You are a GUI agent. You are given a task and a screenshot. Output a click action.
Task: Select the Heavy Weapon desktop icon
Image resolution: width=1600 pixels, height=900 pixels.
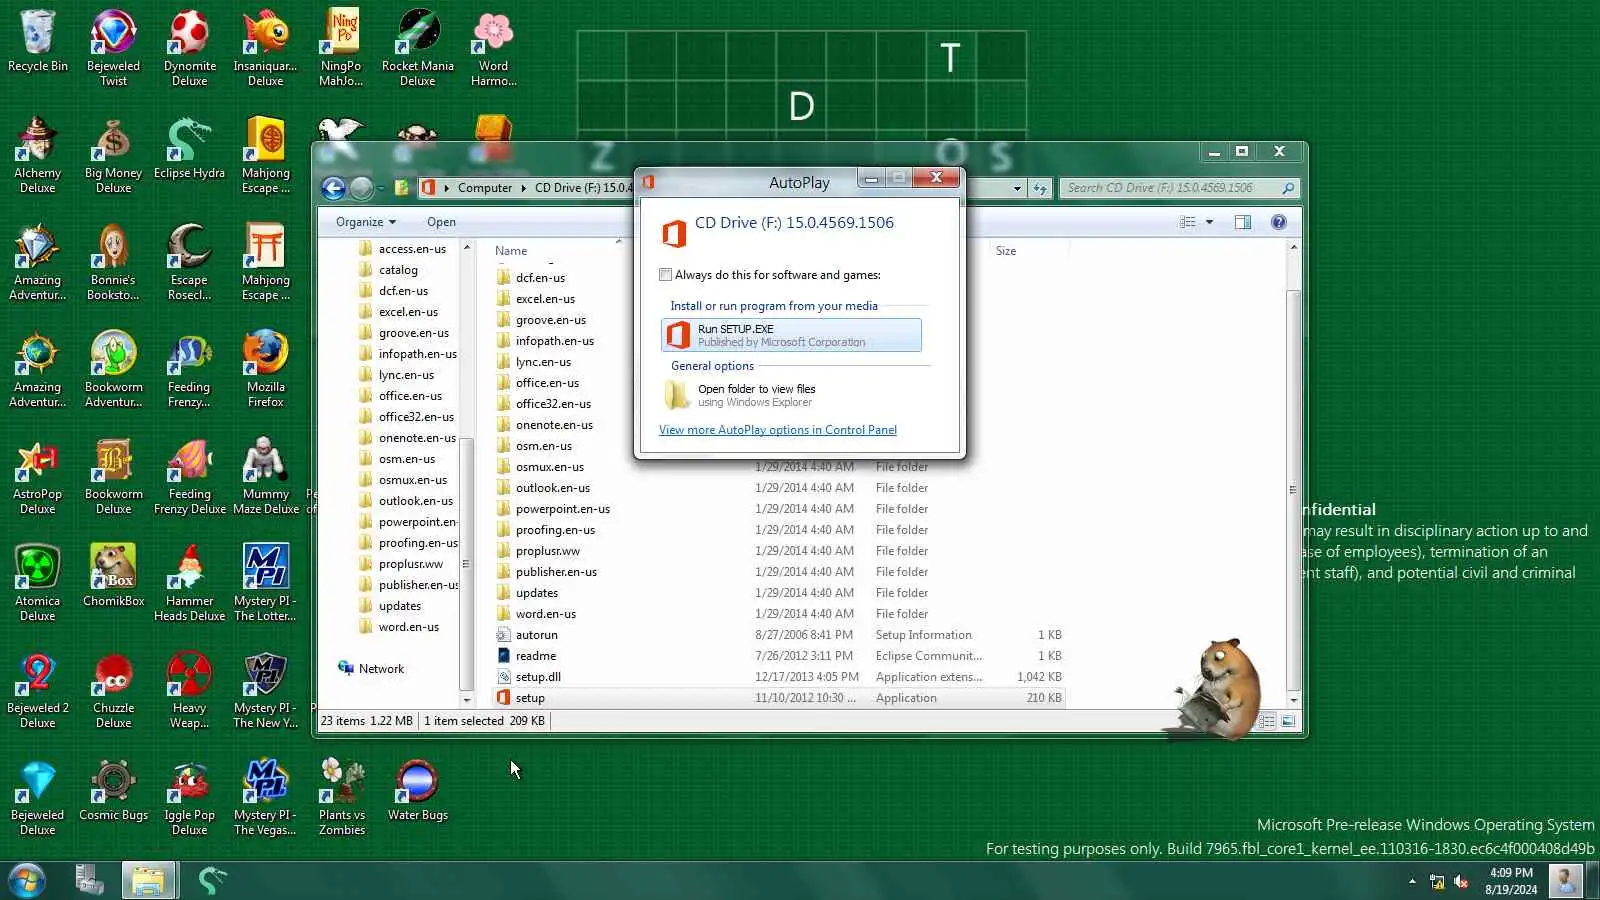tap(189, 690)
